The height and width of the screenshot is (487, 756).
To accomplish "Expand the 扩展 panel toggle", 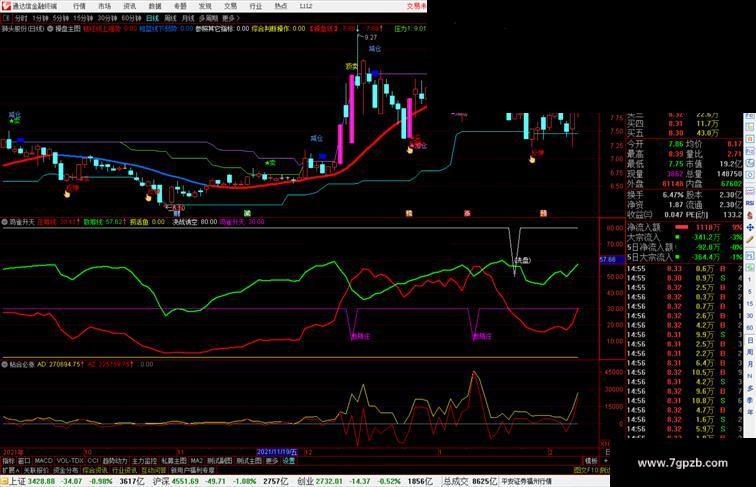I will click(x=10, y=470).
